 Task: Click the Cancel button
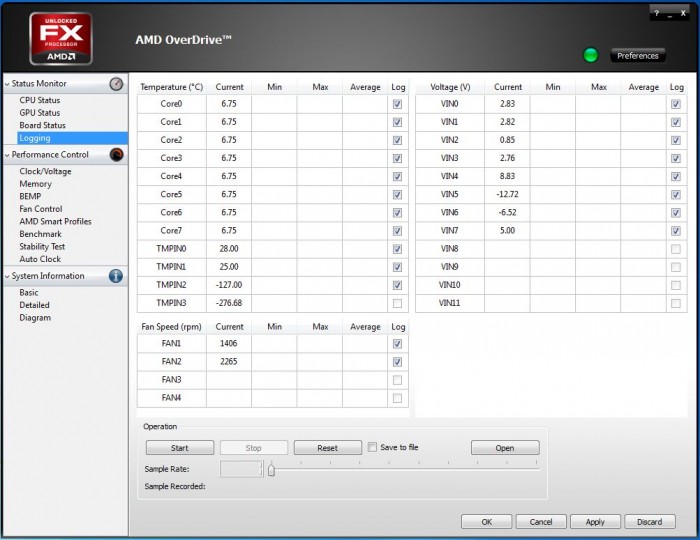pyautogui.click(x=541, y=522)
